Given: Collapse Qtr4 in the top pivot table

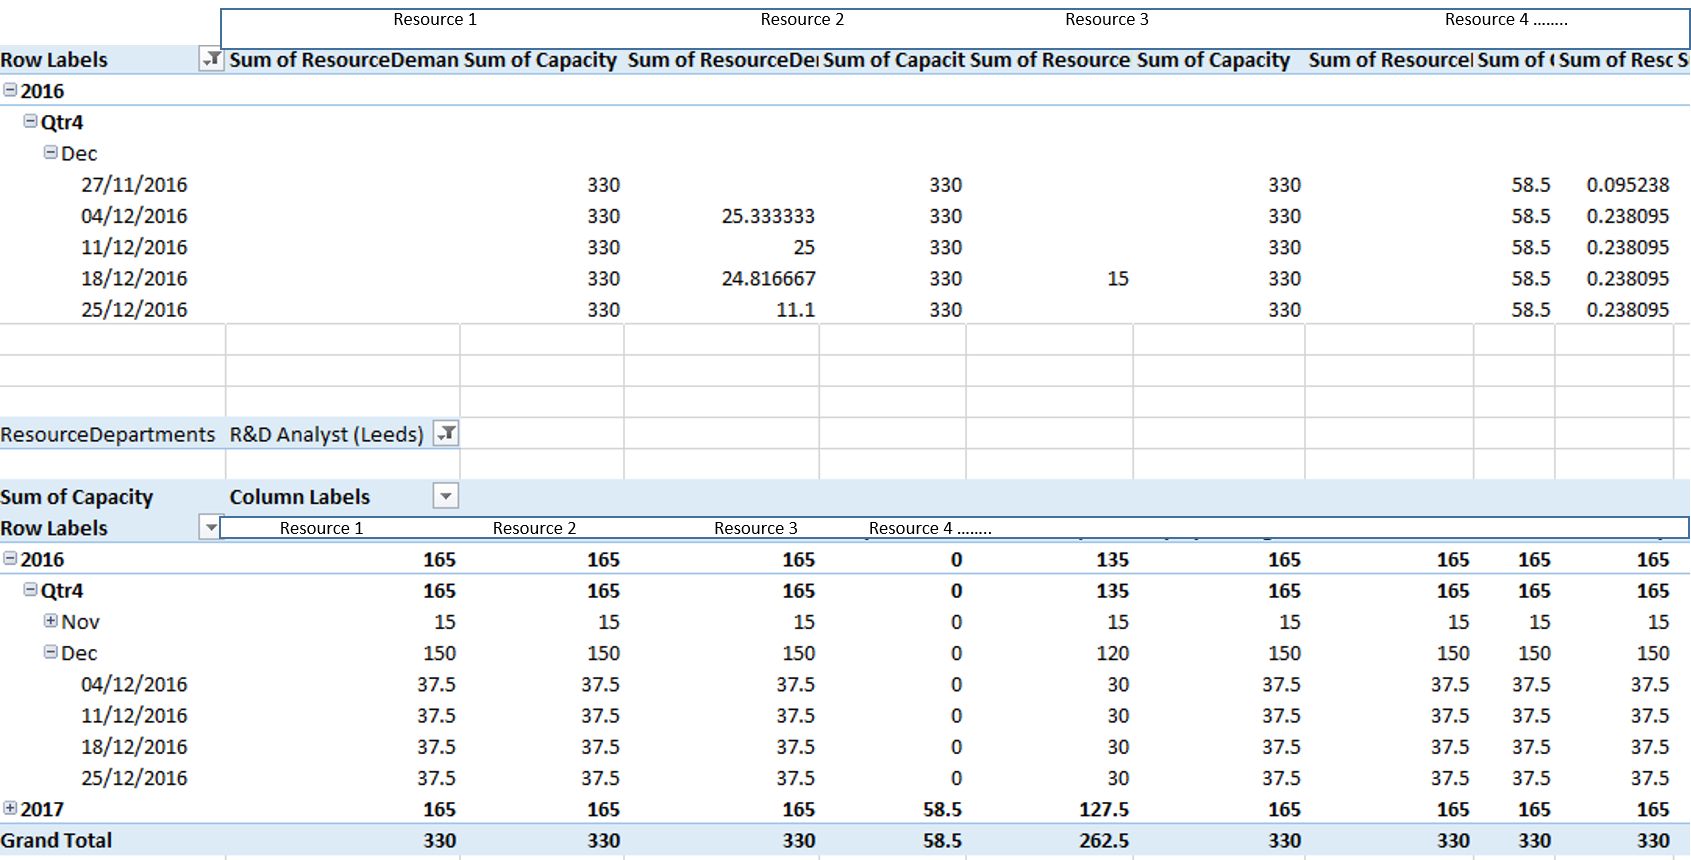Looking at the screenshot, I should tap(30, 121).
